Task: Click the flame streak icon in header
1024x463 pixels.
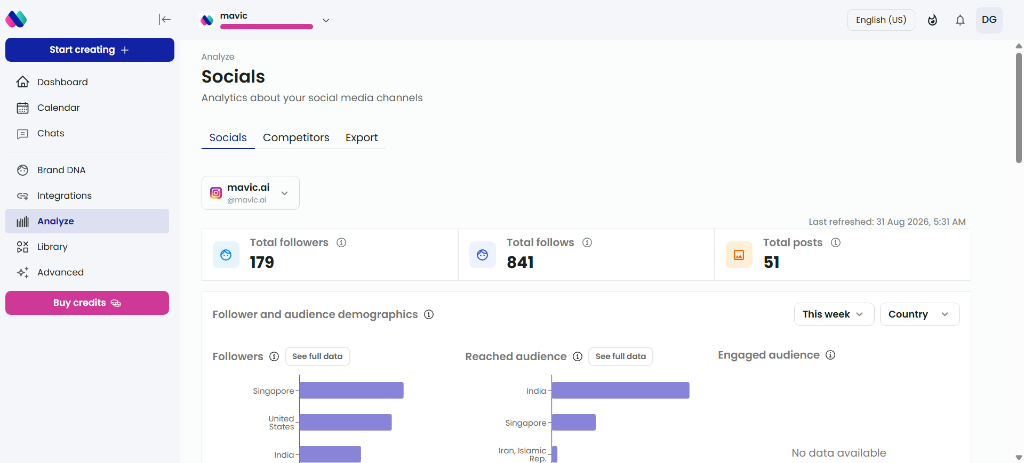Action: [x=933, y=20]
